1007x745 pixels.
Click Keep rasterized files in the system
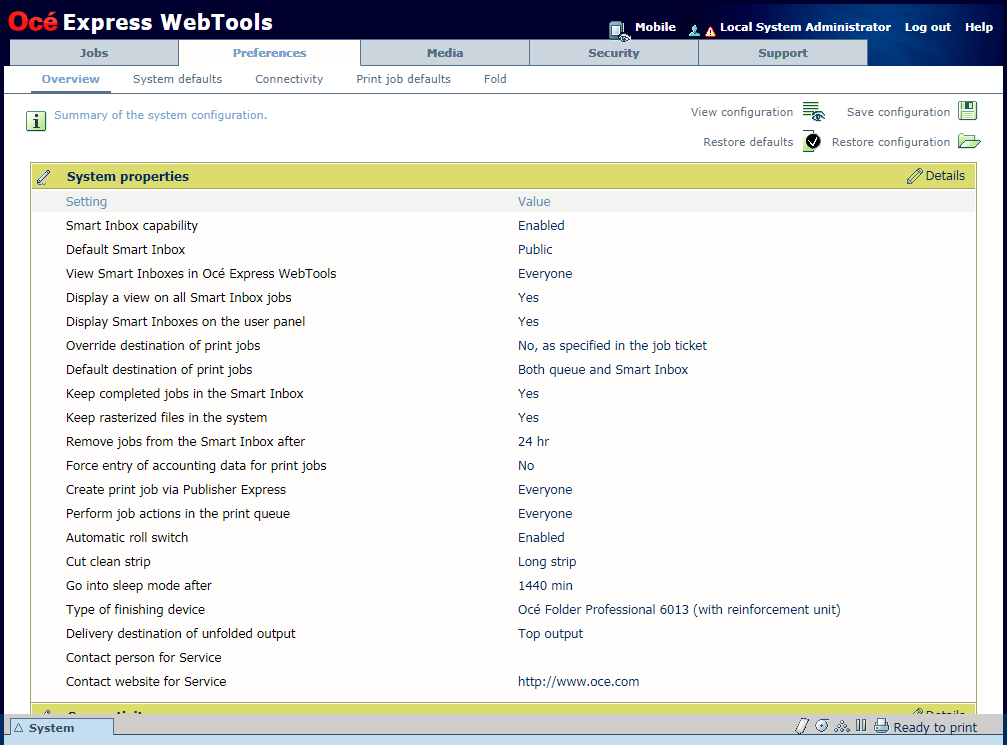[x=166, y=417]
